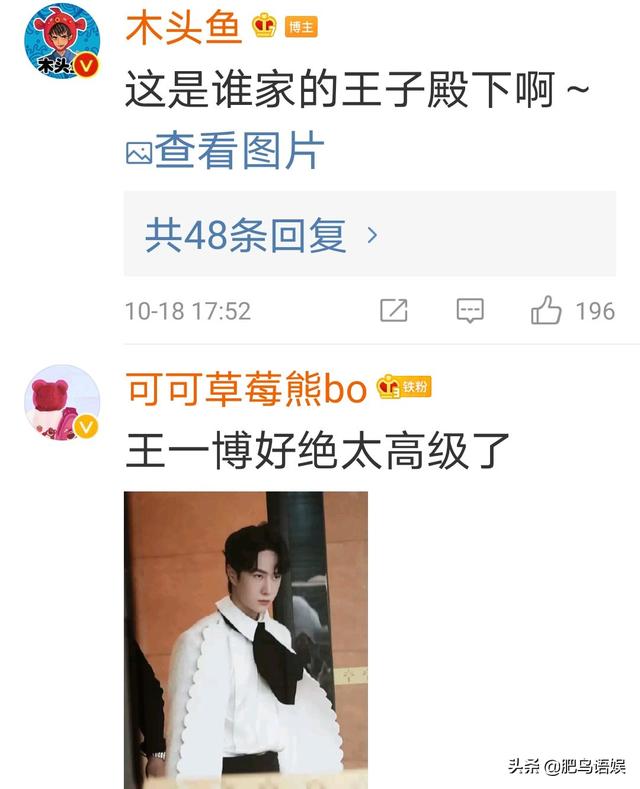Tap verified V badge on 可可草莓熊bo avatar

pos(86,427)
